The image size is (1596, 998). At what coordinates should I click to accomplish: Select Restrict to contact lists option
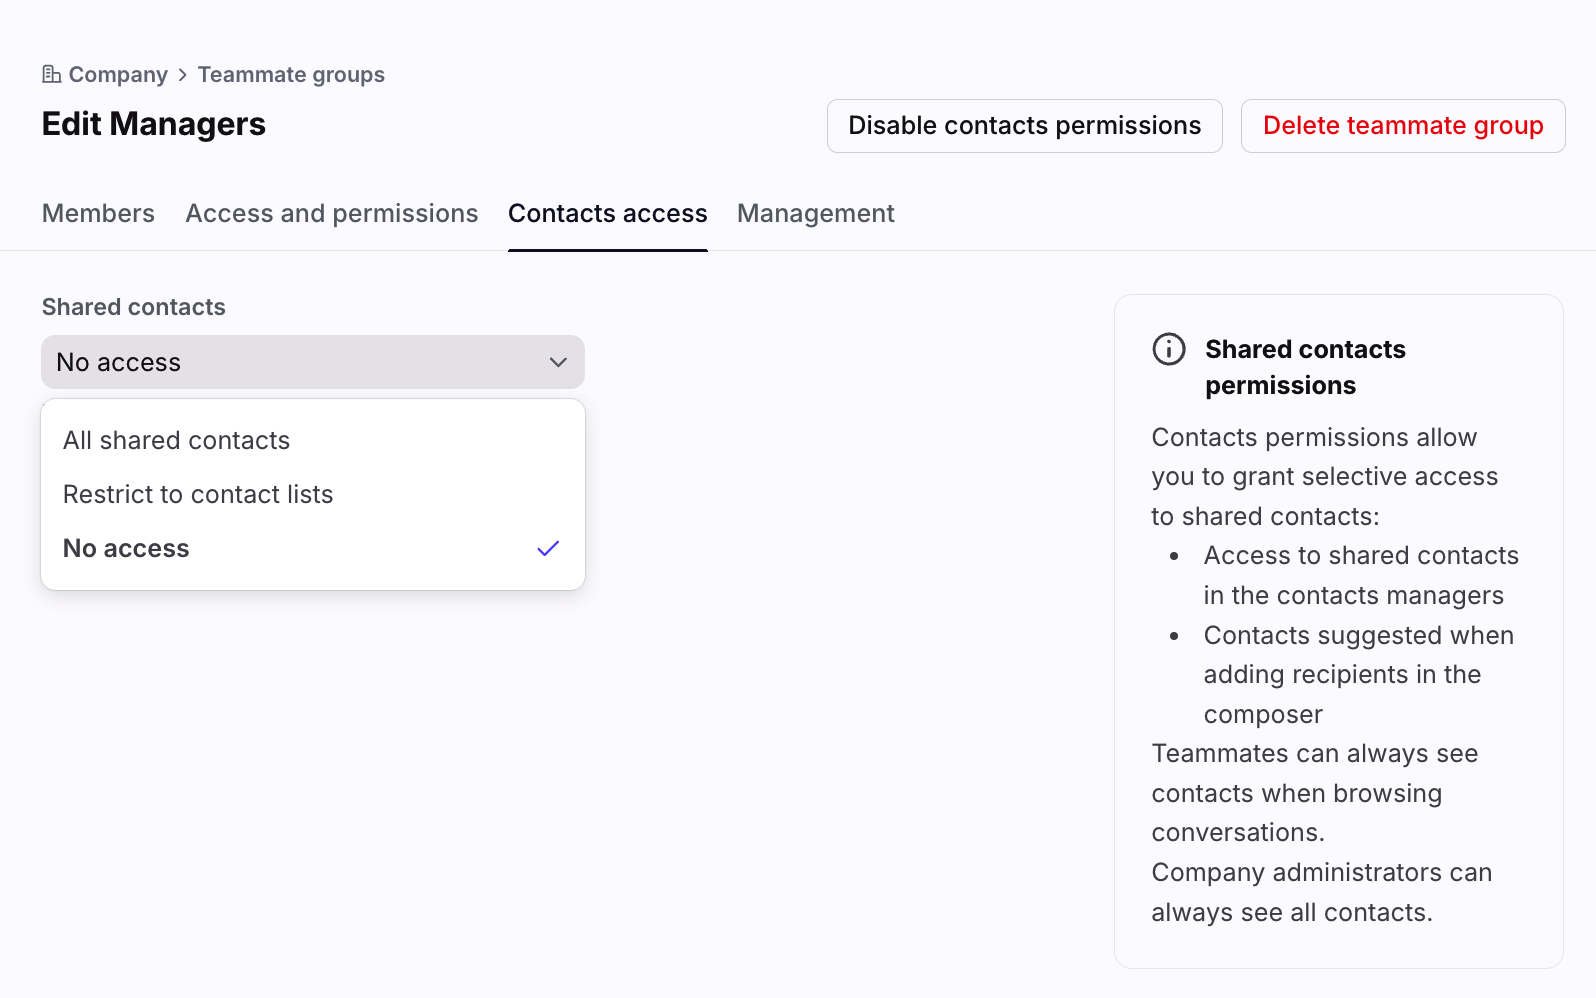coord(198,495)
